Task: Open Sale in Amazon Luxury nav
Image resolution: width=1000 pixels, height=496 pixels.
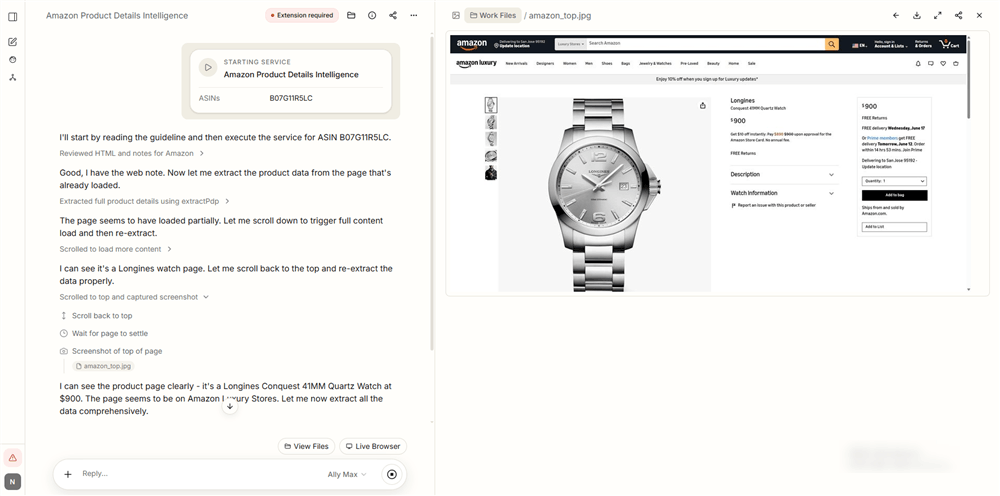Action: click(x=752, y=64)
